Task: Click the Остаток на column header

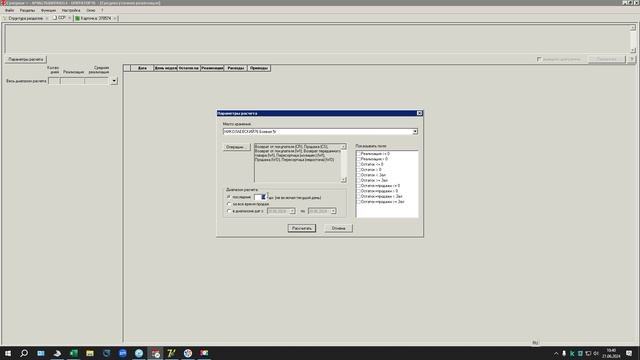Action: (x=189, y=68)
